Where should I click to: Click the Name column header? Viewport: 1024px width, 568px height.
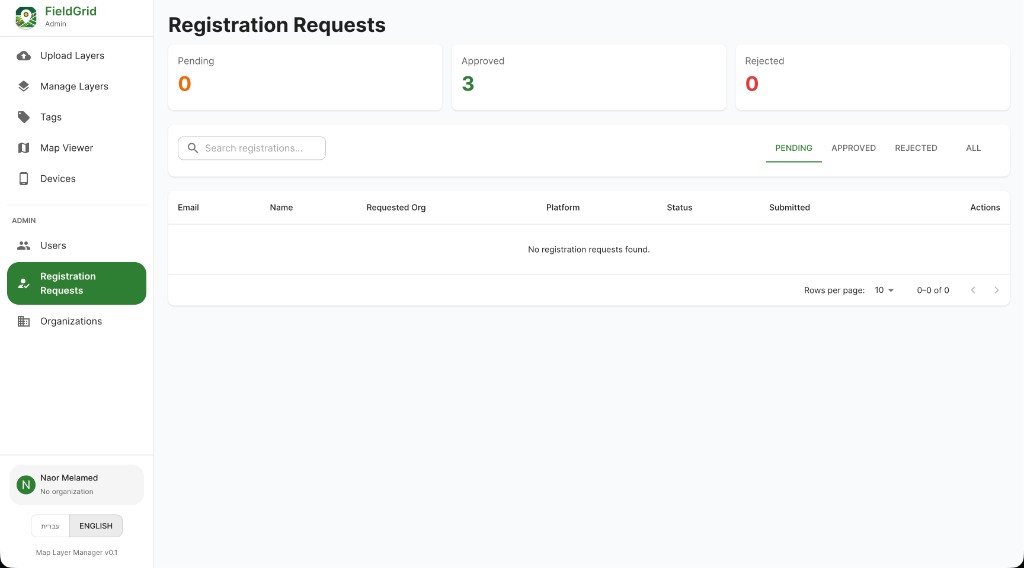coord(281,208)
